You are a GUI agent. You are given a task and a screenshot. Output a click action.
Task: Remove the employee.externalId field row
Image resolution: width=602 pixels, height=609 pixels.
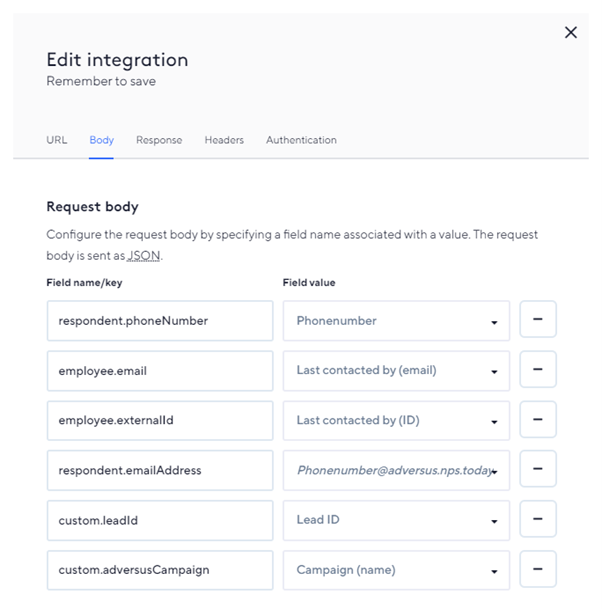pos(538,420)
